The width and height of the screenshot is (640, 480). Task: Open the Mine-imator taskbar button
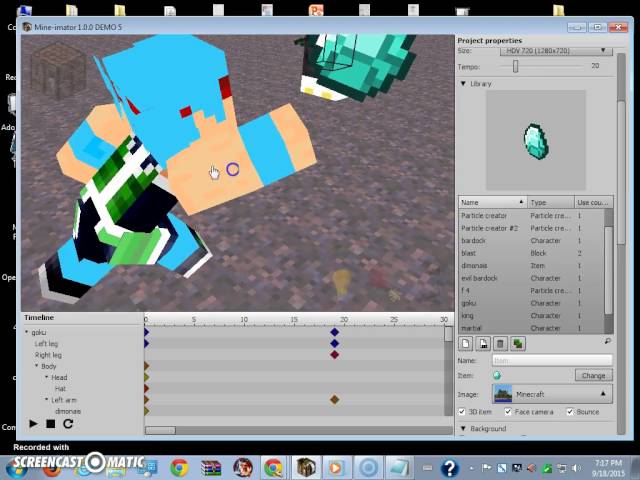coord(306,468)
